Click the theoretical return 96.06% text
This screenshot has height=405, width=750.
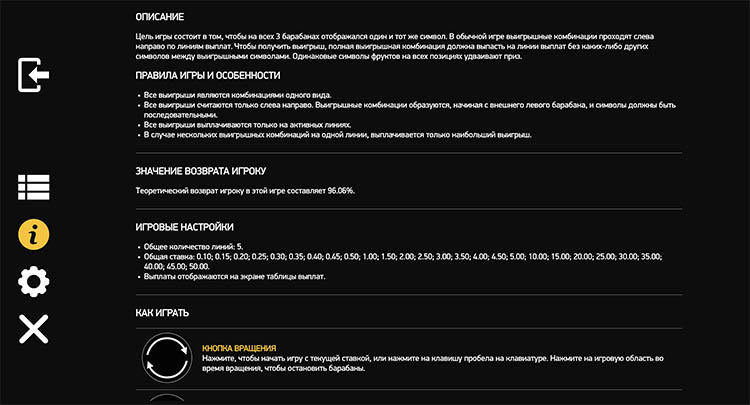click(245, 190)
